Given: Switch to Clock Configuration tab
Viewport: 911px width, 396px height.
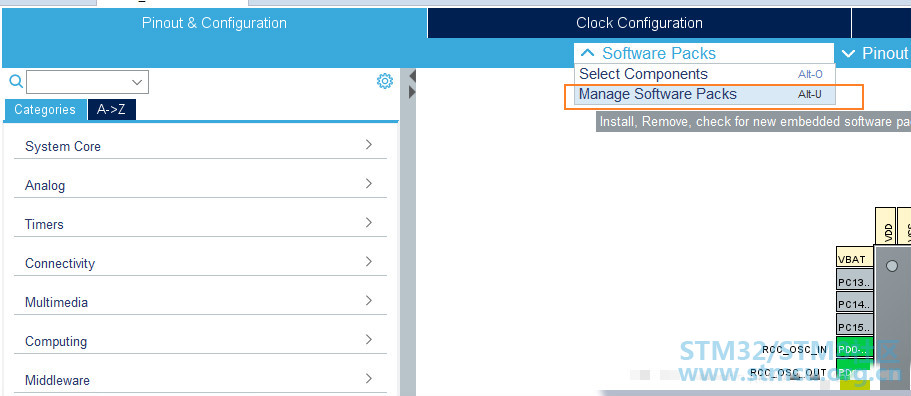Looking at the screenshot, I should [x=639, y=23].
